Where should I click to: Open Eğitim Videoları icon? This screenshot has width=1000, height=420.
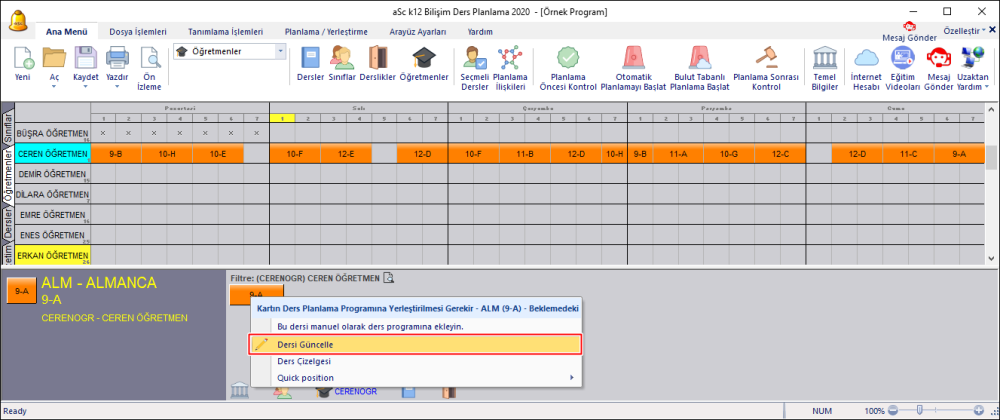pyautogui.click(x=902, y=58)
